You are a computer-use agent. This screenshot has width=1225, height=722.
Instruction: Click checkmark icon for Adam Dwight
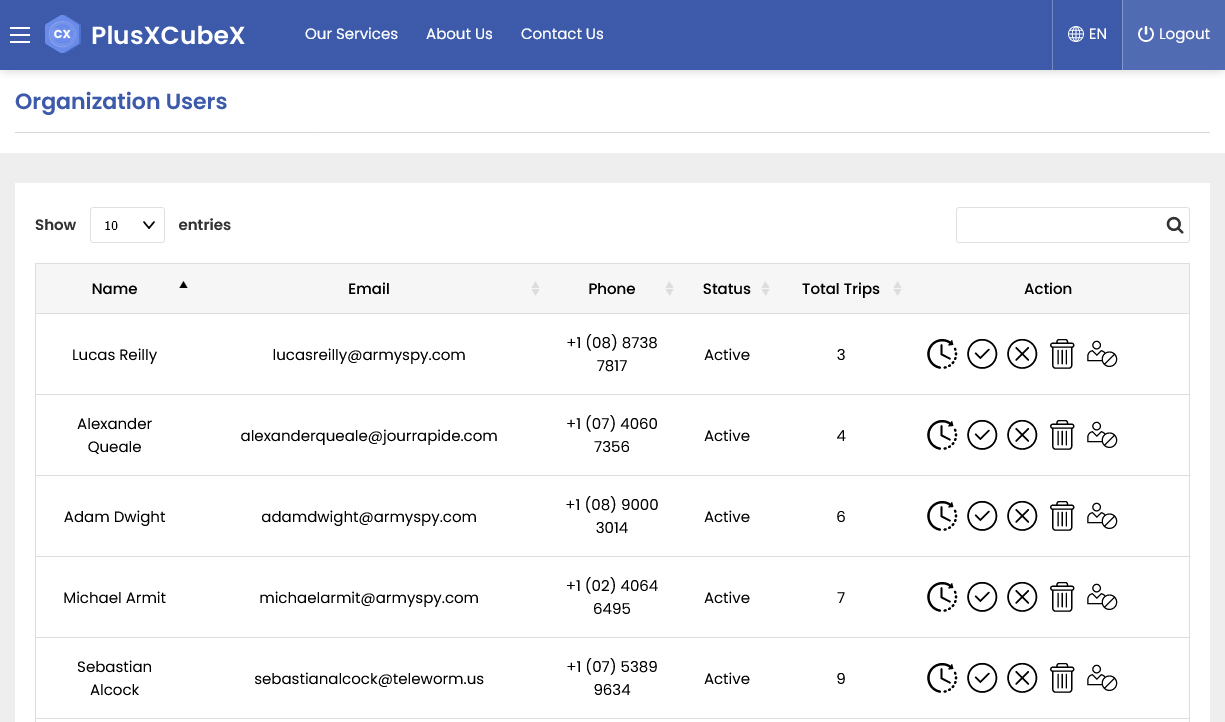click(x=982, y=516)
